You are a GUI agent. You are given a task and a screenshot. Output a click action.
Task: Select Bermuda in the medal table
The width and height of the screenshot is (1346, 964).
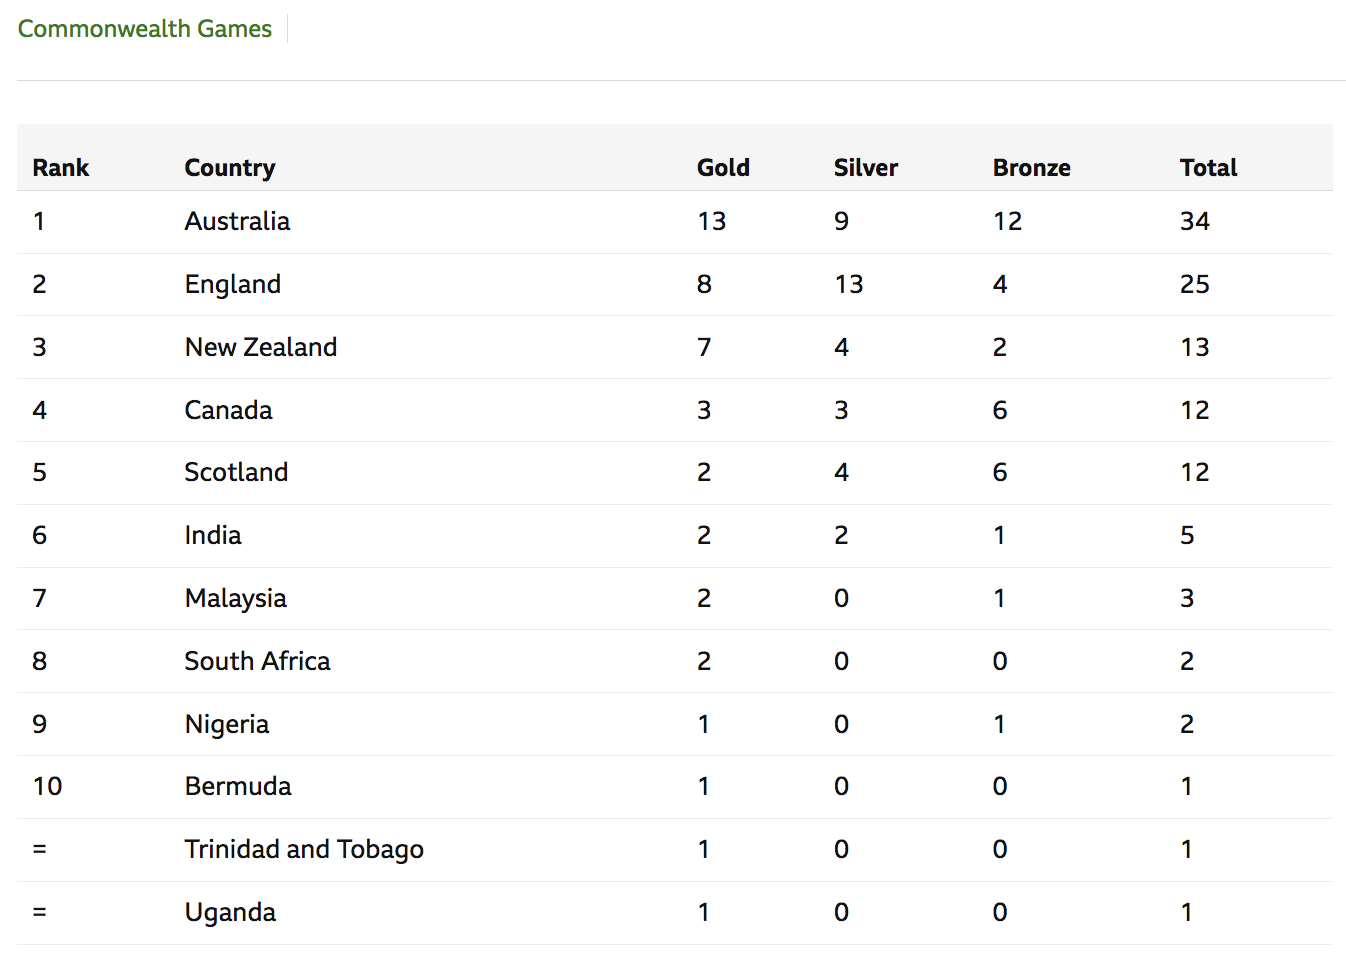(238, 786)
